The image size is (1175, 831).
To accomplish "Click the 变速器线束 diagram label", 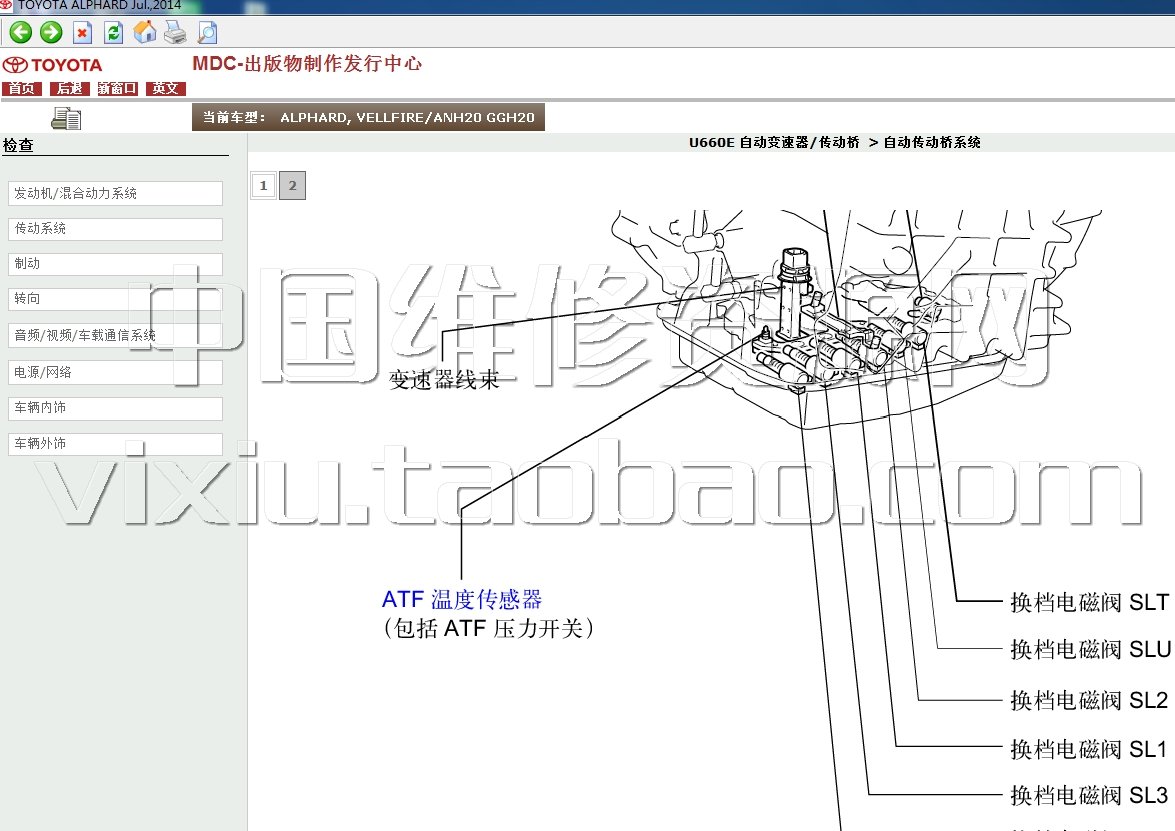I will pyautogui.click(x=444, y=379).
